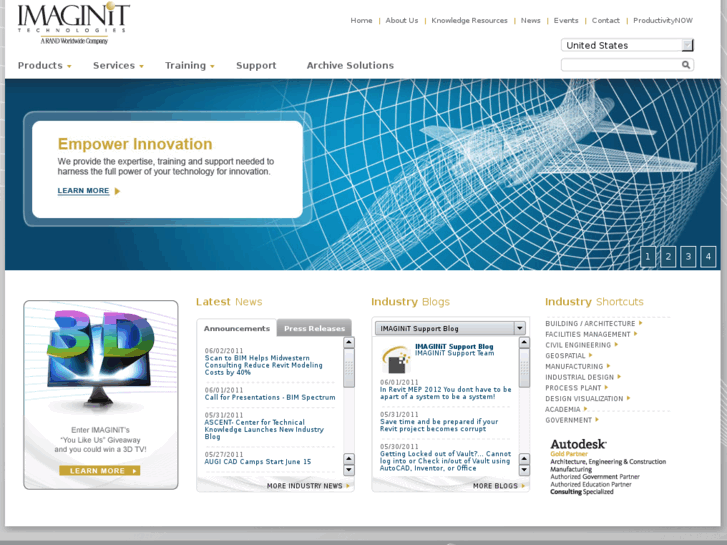
Task: Click down arrow of Latest News scrollbar
Action: coord(349,470)
